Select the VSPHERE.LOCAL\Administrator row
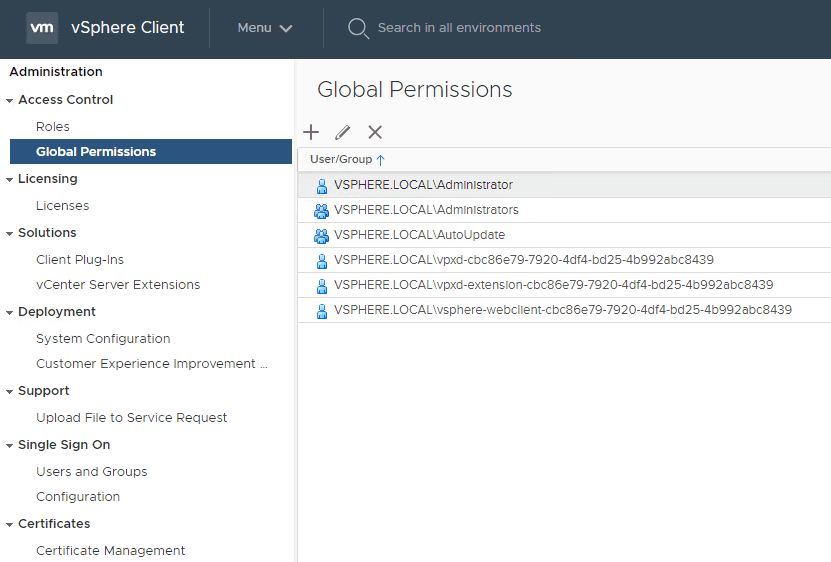This screenshot has width=831, height=562. 564,185
